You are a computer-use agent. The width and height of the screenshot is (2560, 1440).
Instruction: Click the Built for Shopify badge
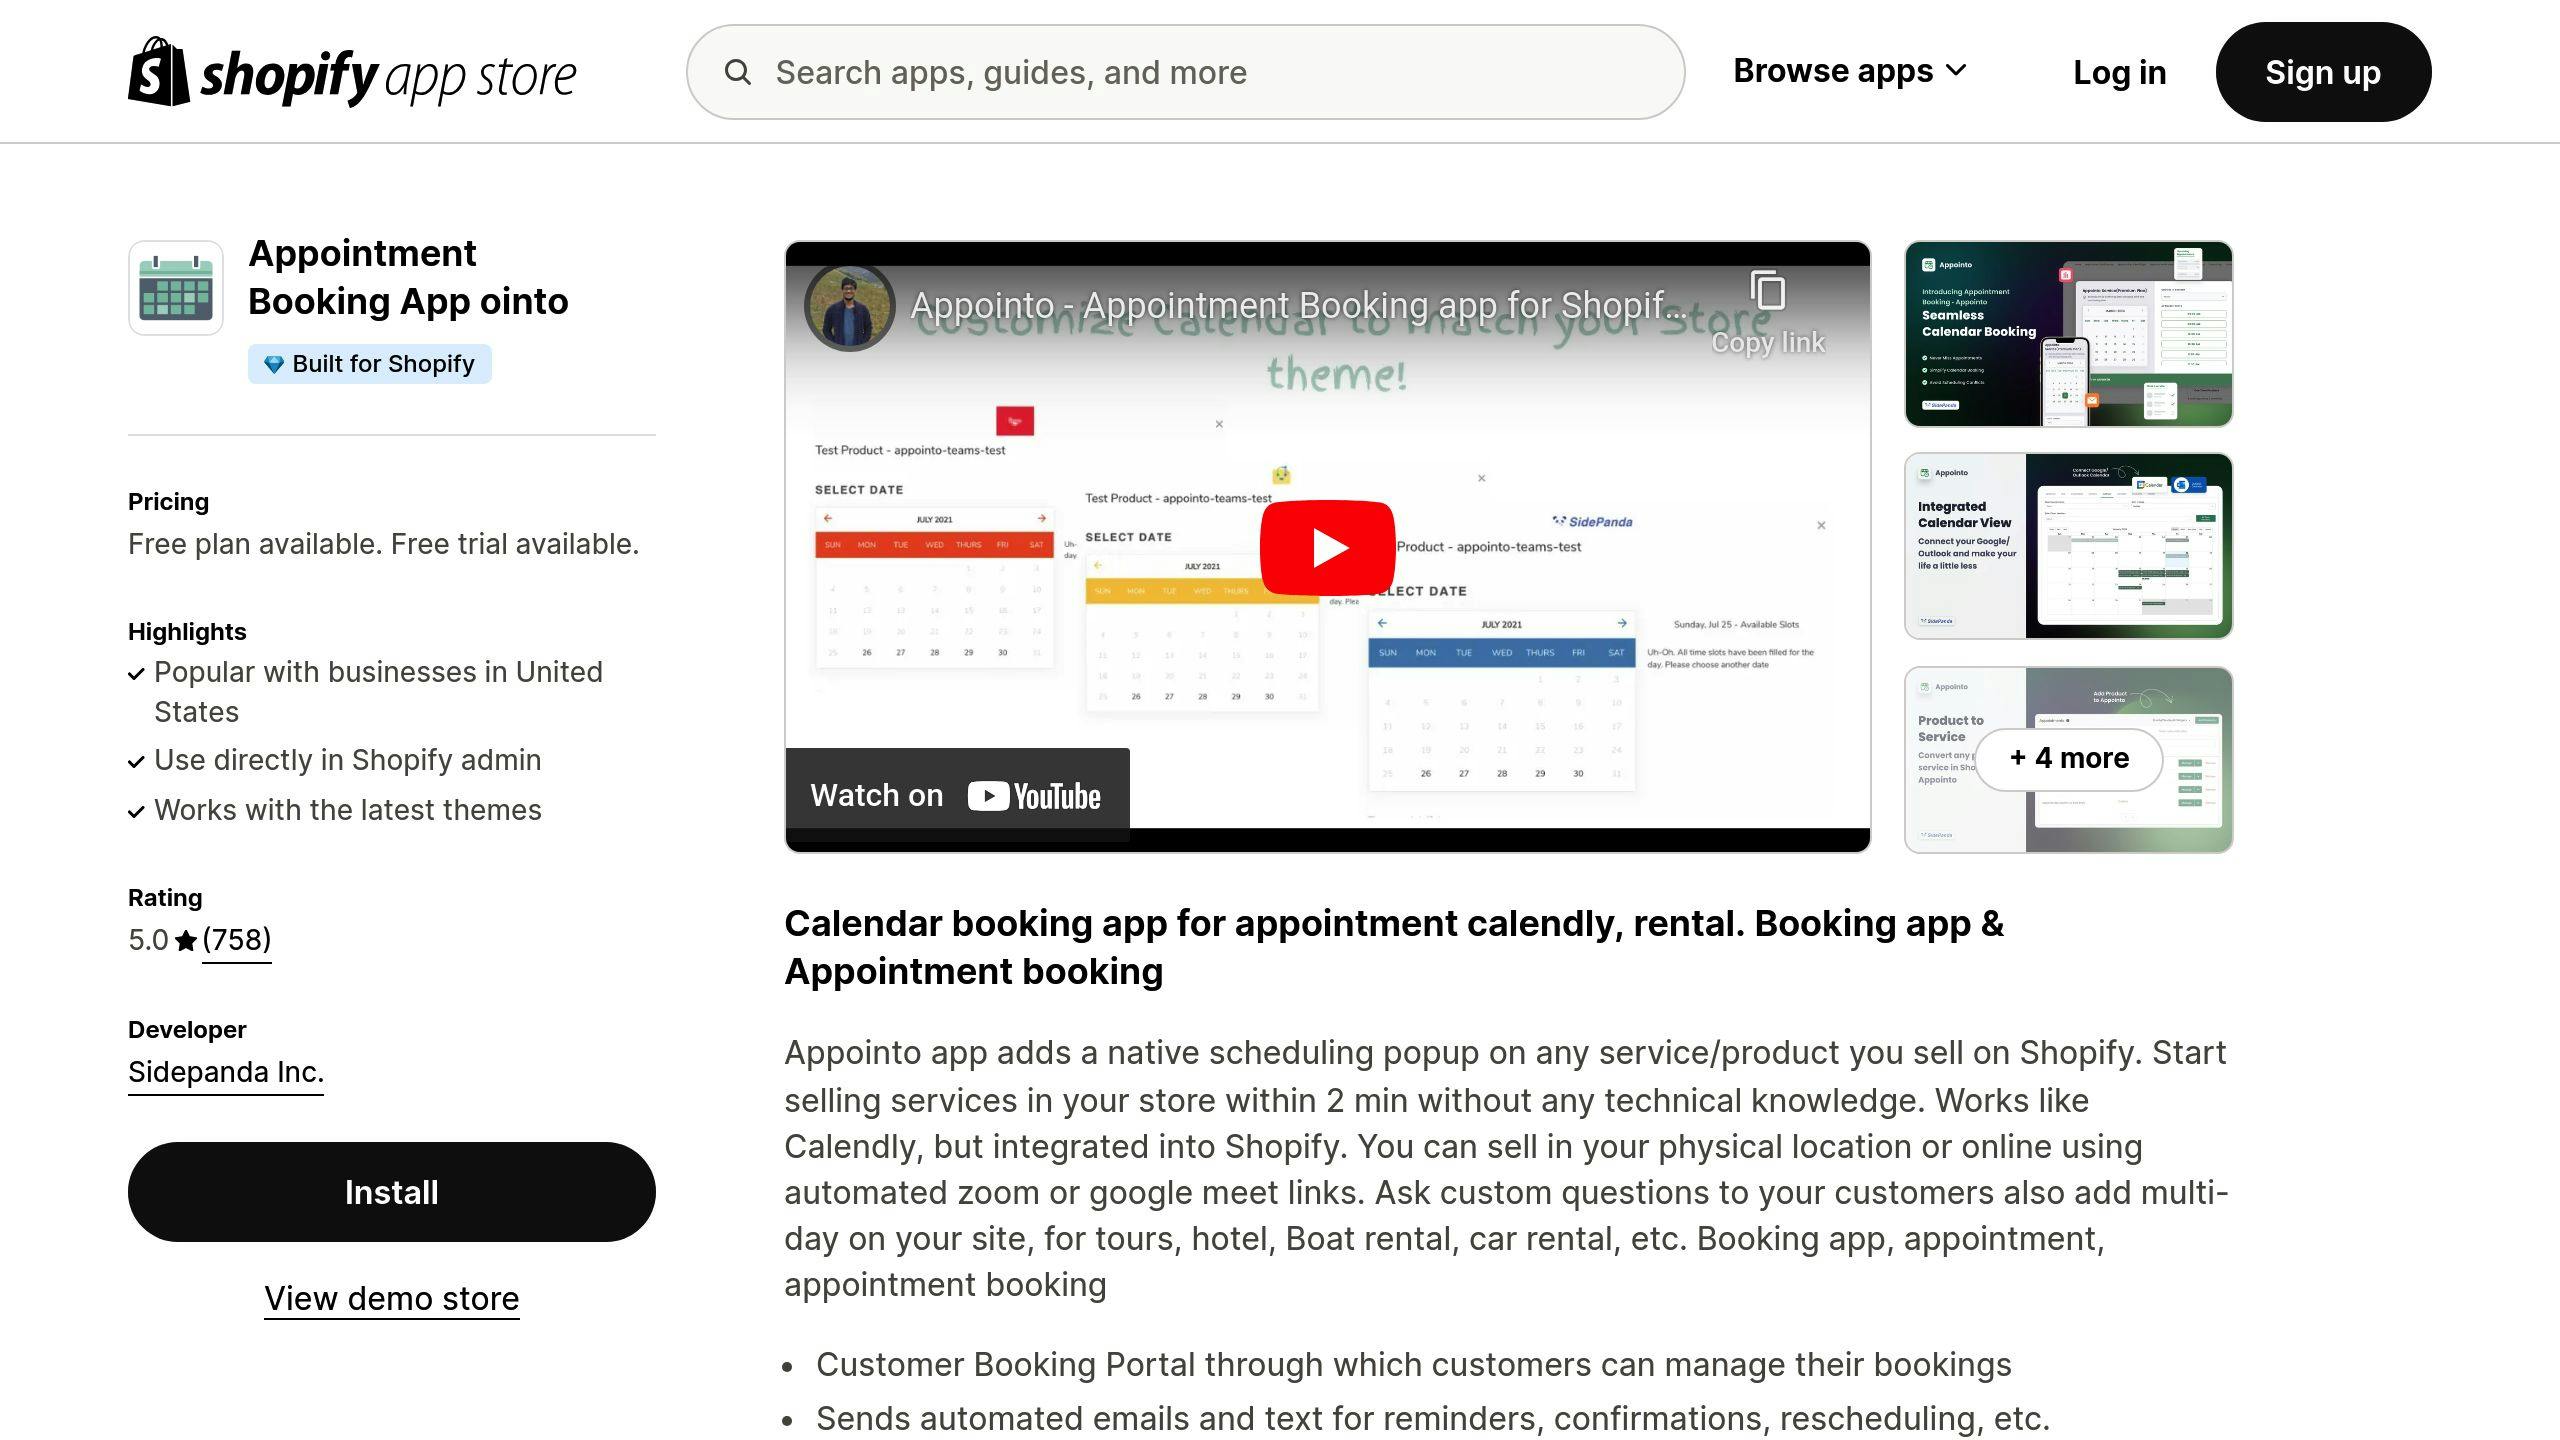(370, 364)
